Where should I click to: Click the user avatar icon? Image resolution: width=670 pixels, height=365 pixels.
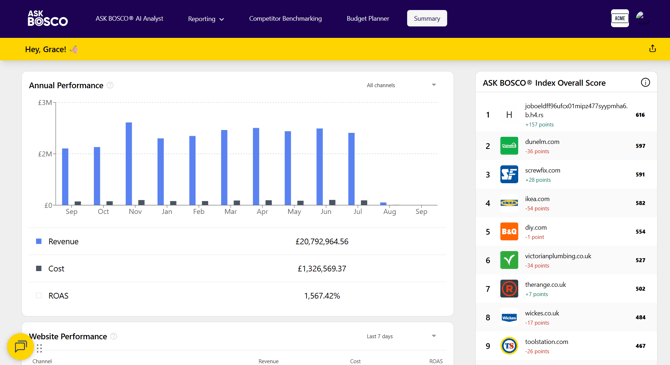[x=641, y=18]
